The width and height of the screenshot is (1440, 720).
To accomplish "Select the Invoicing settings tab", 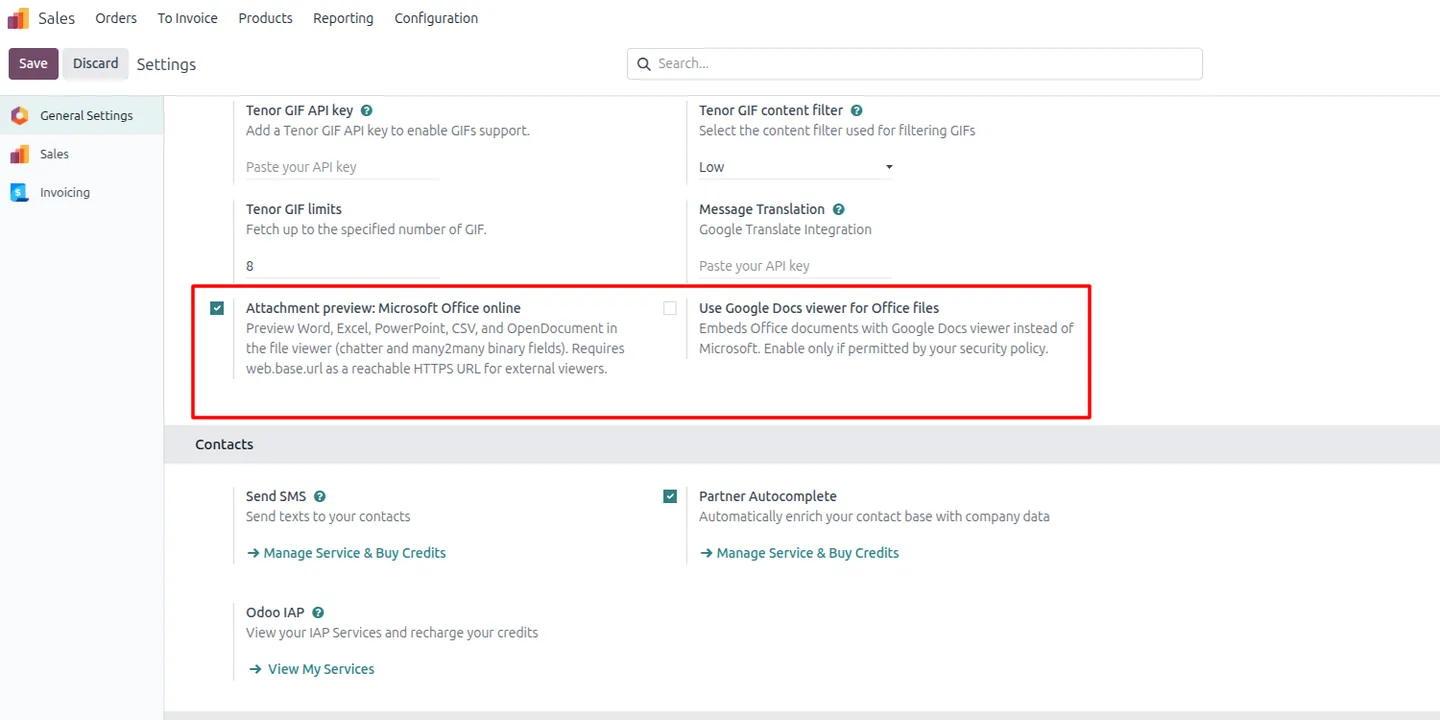I will coord(82,192).
